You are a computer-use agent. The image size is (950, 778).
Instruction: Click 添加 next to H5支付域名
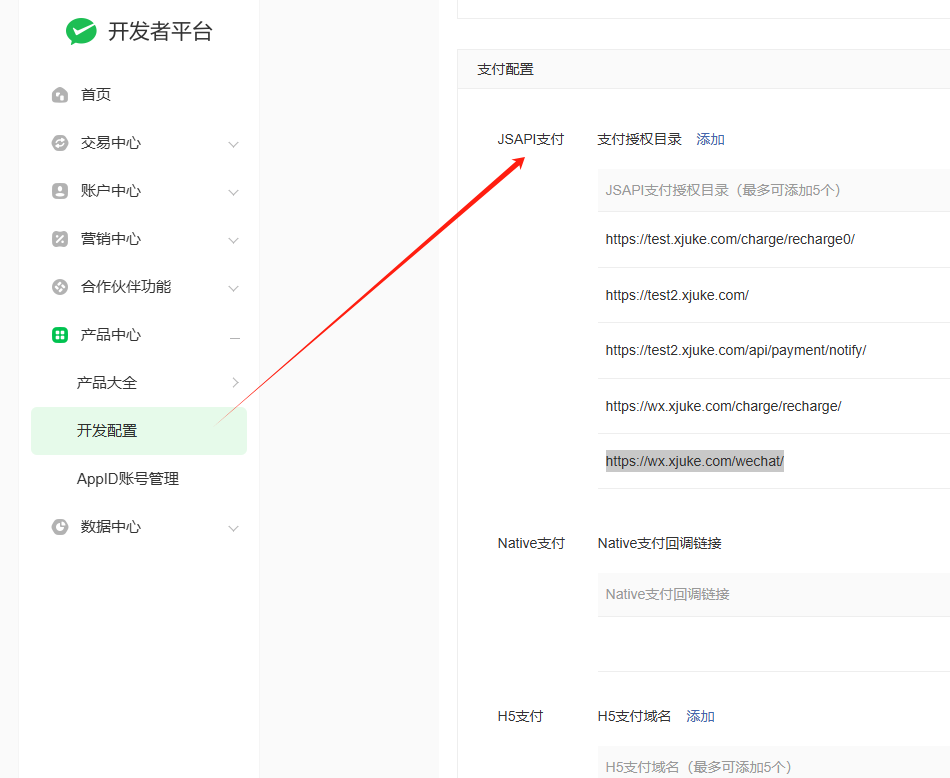[x=700, y=716]
